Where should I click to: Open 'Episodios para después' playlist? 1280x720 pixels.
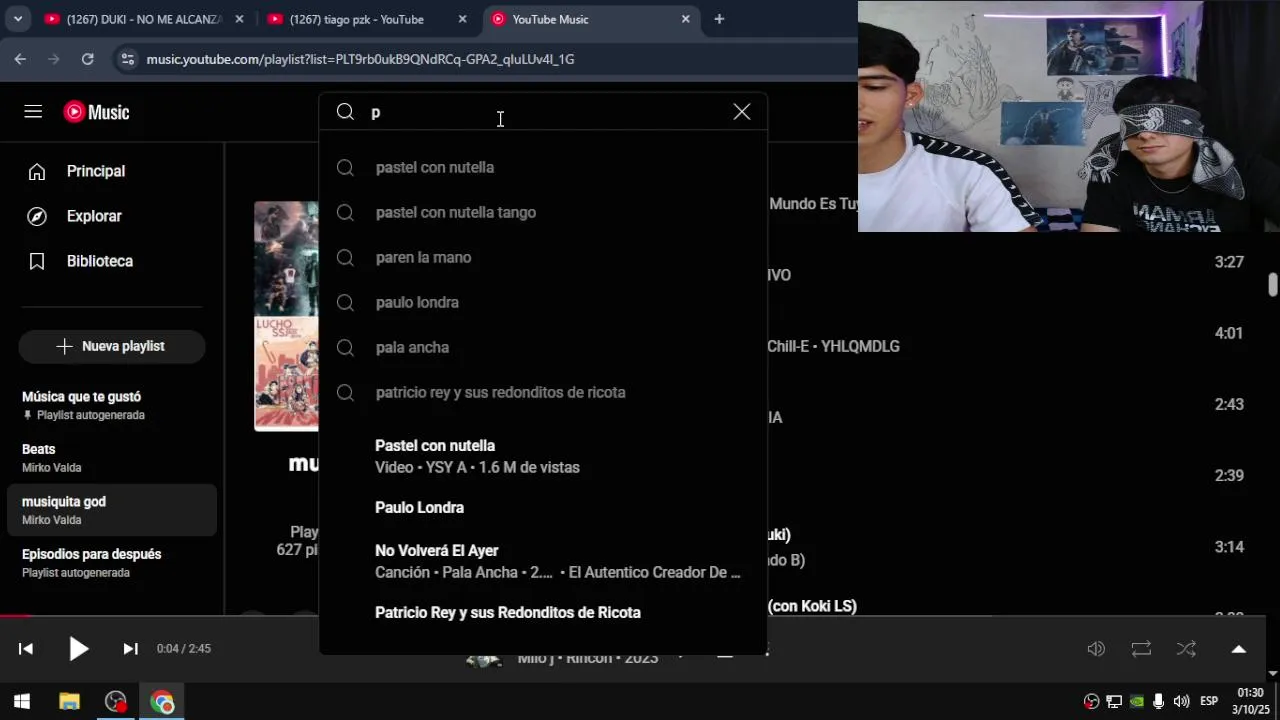tap(112, 562)
